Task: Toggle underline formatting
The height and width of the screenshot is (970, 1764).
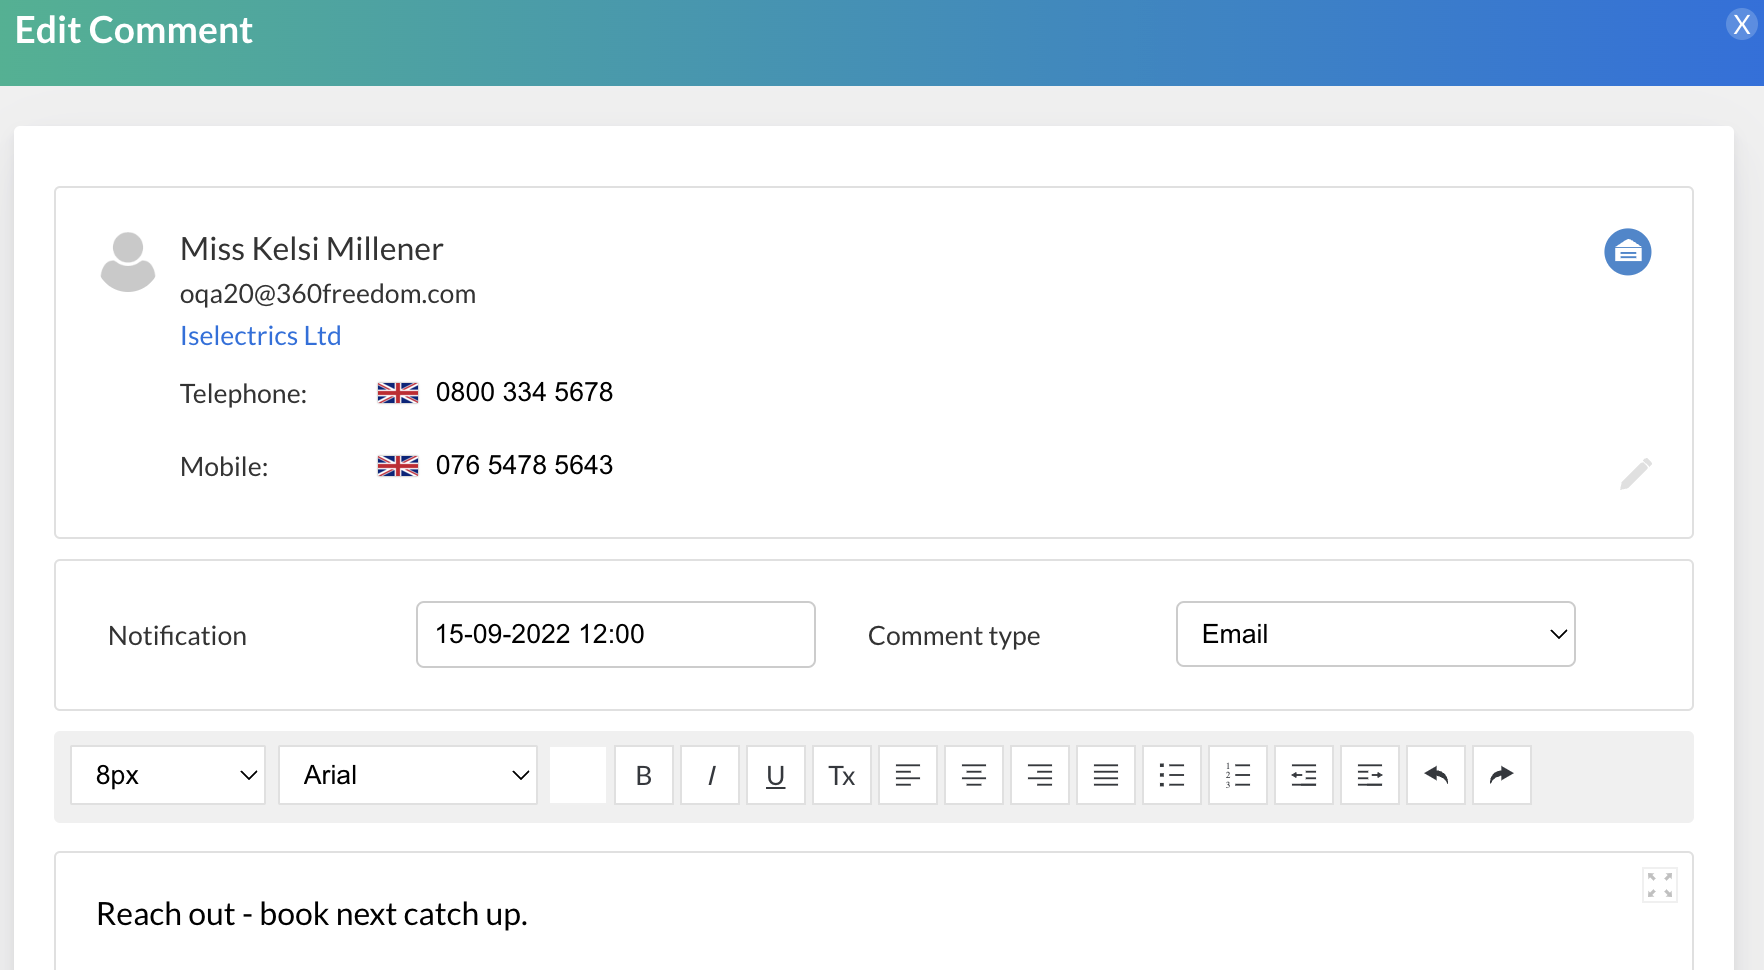Action: pos(776,775)
